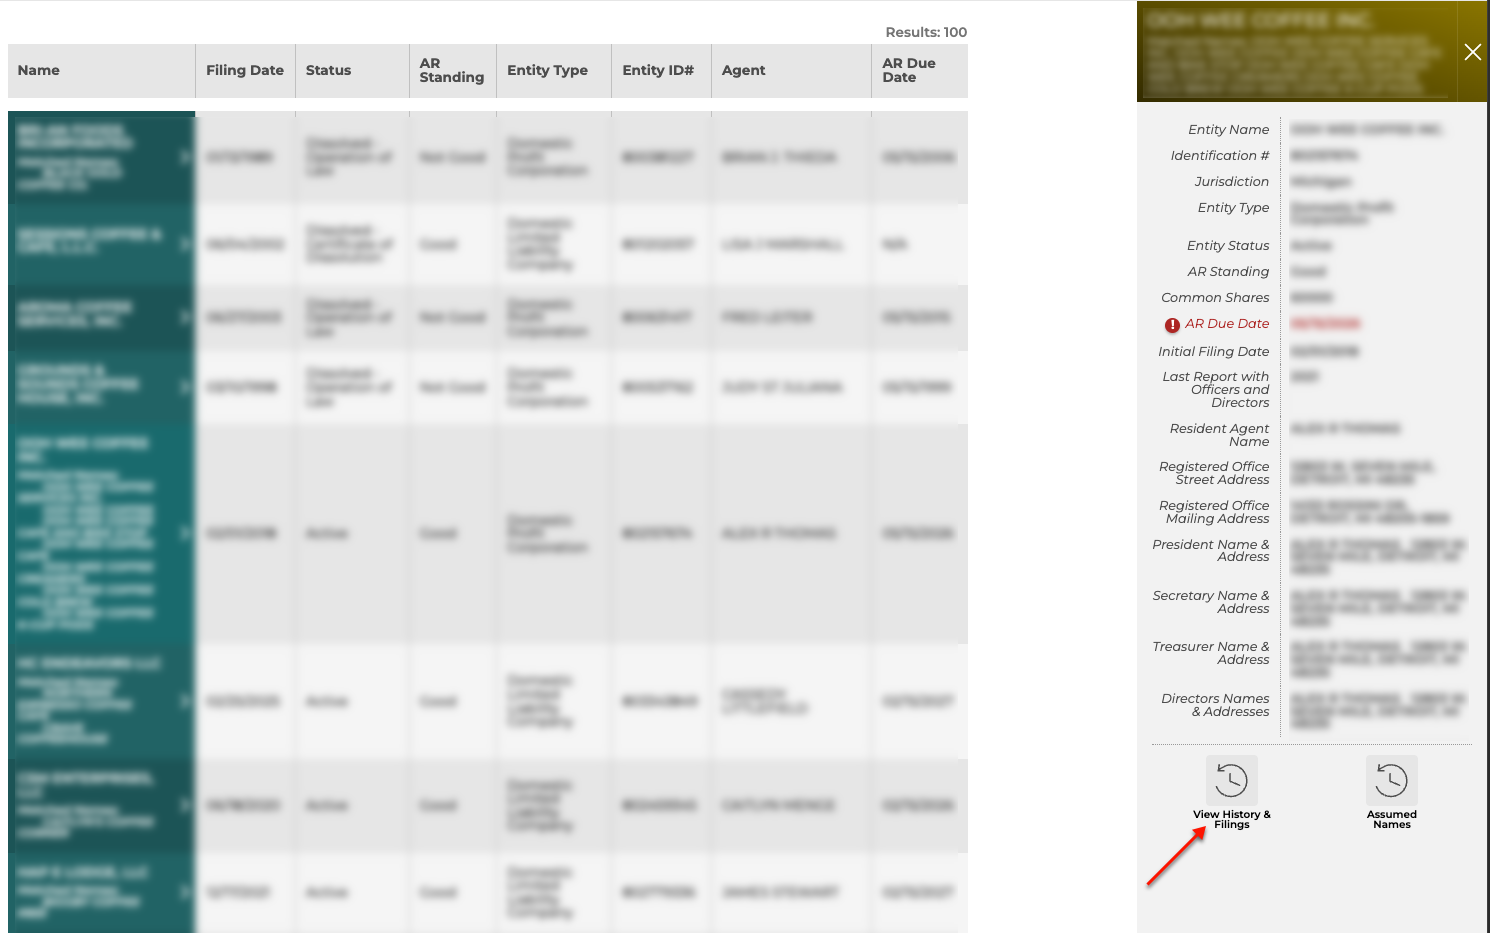Select the Entity Type label in details panel
The height and width of the screenshot is (933, 1490).
coord(1233,208)
